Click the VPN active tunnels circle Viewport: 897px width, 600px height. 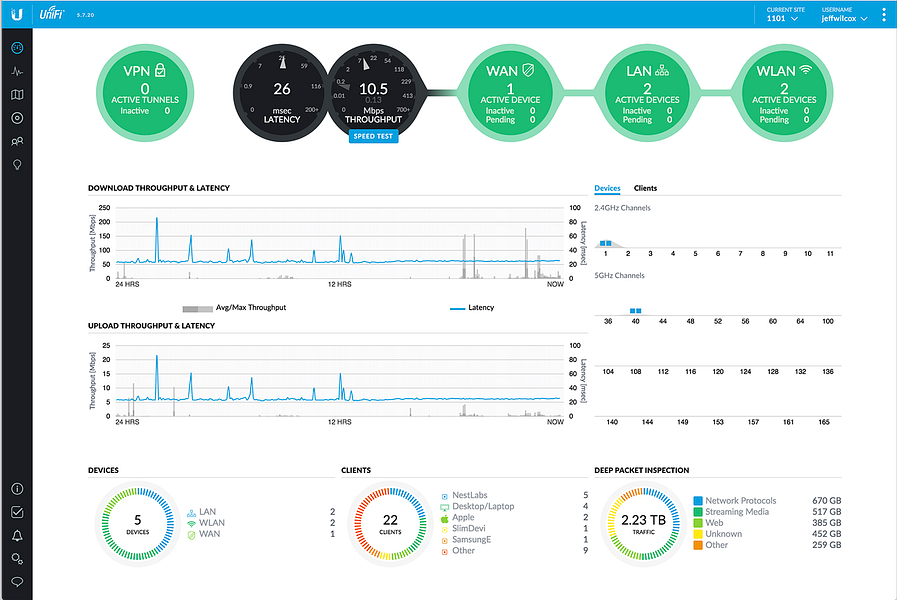pyautogui.click(x=145, y=93)
